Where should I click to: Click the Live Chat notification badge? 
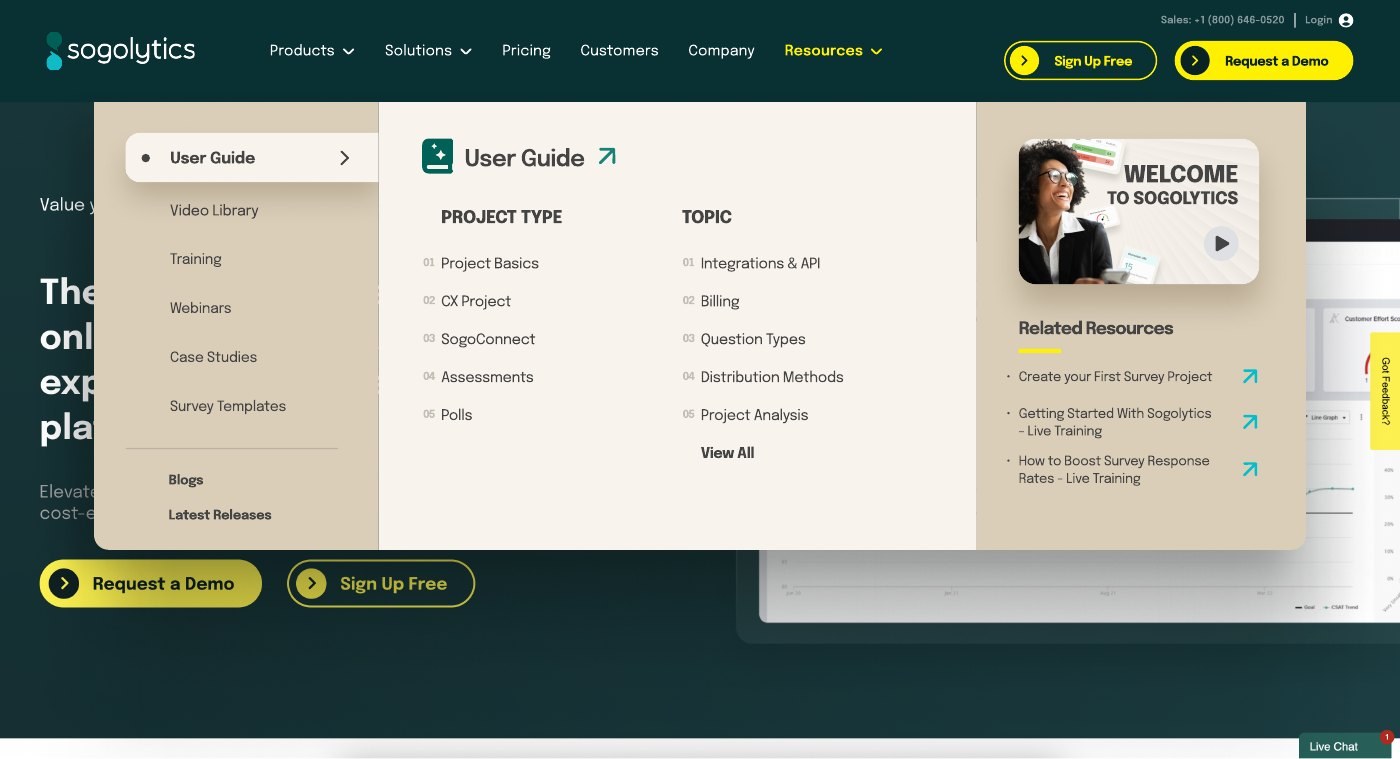(x=1387, y=737)
